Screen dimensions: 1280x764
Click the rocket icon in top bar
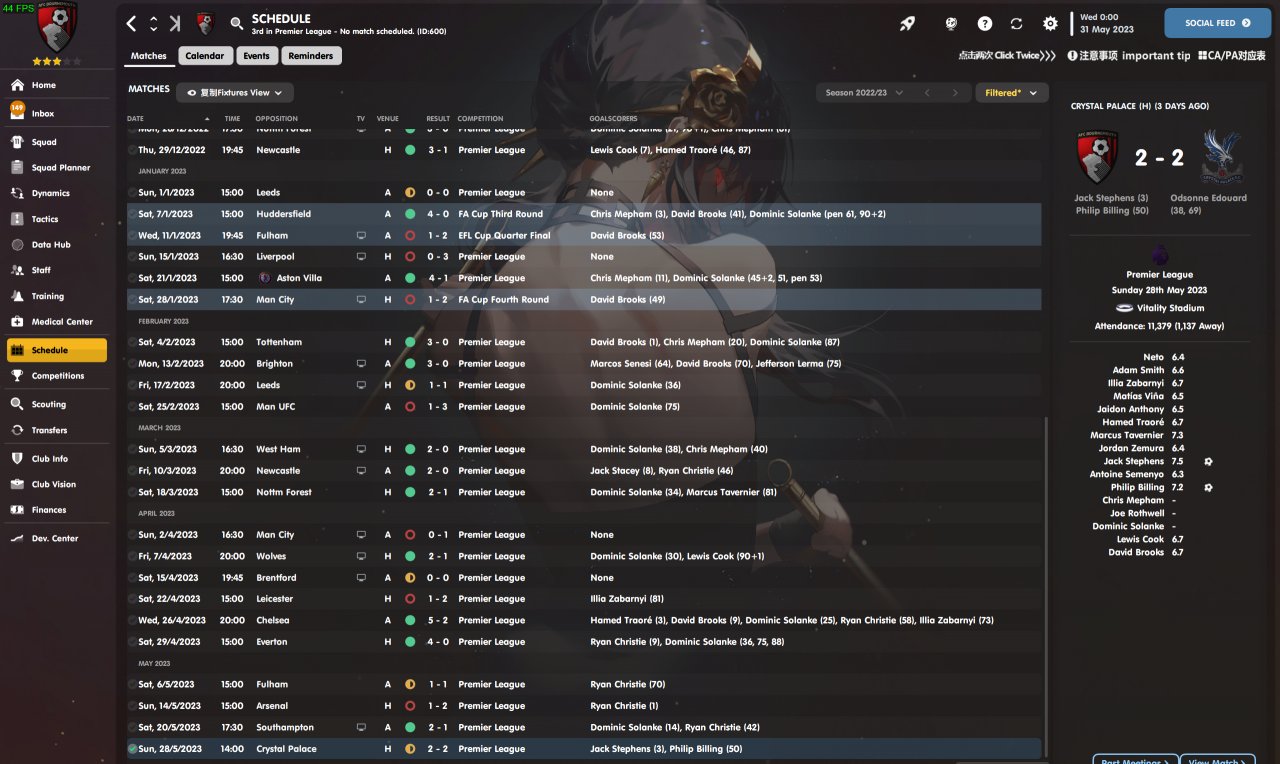(907, 23)
